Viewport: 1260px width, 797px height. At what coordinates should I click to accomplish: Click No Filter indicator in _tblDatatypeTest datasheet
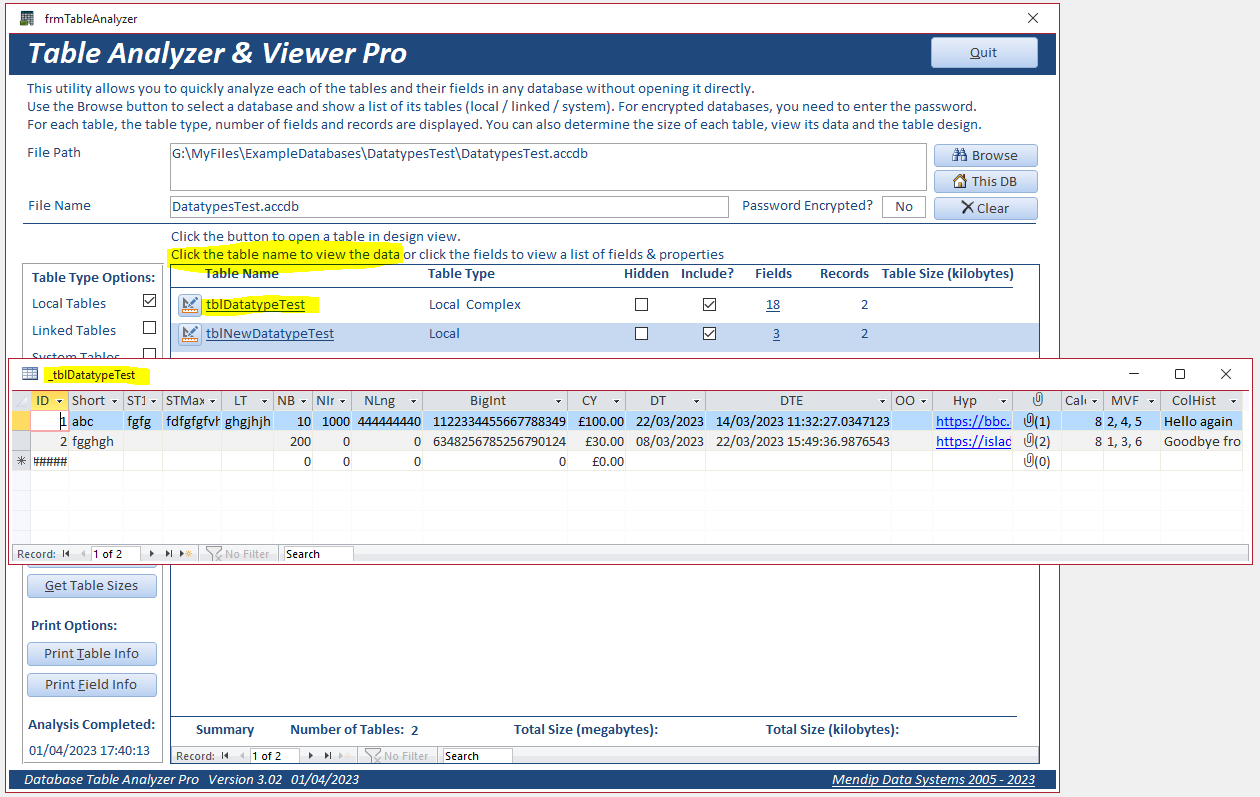click(x=239, y=554)
